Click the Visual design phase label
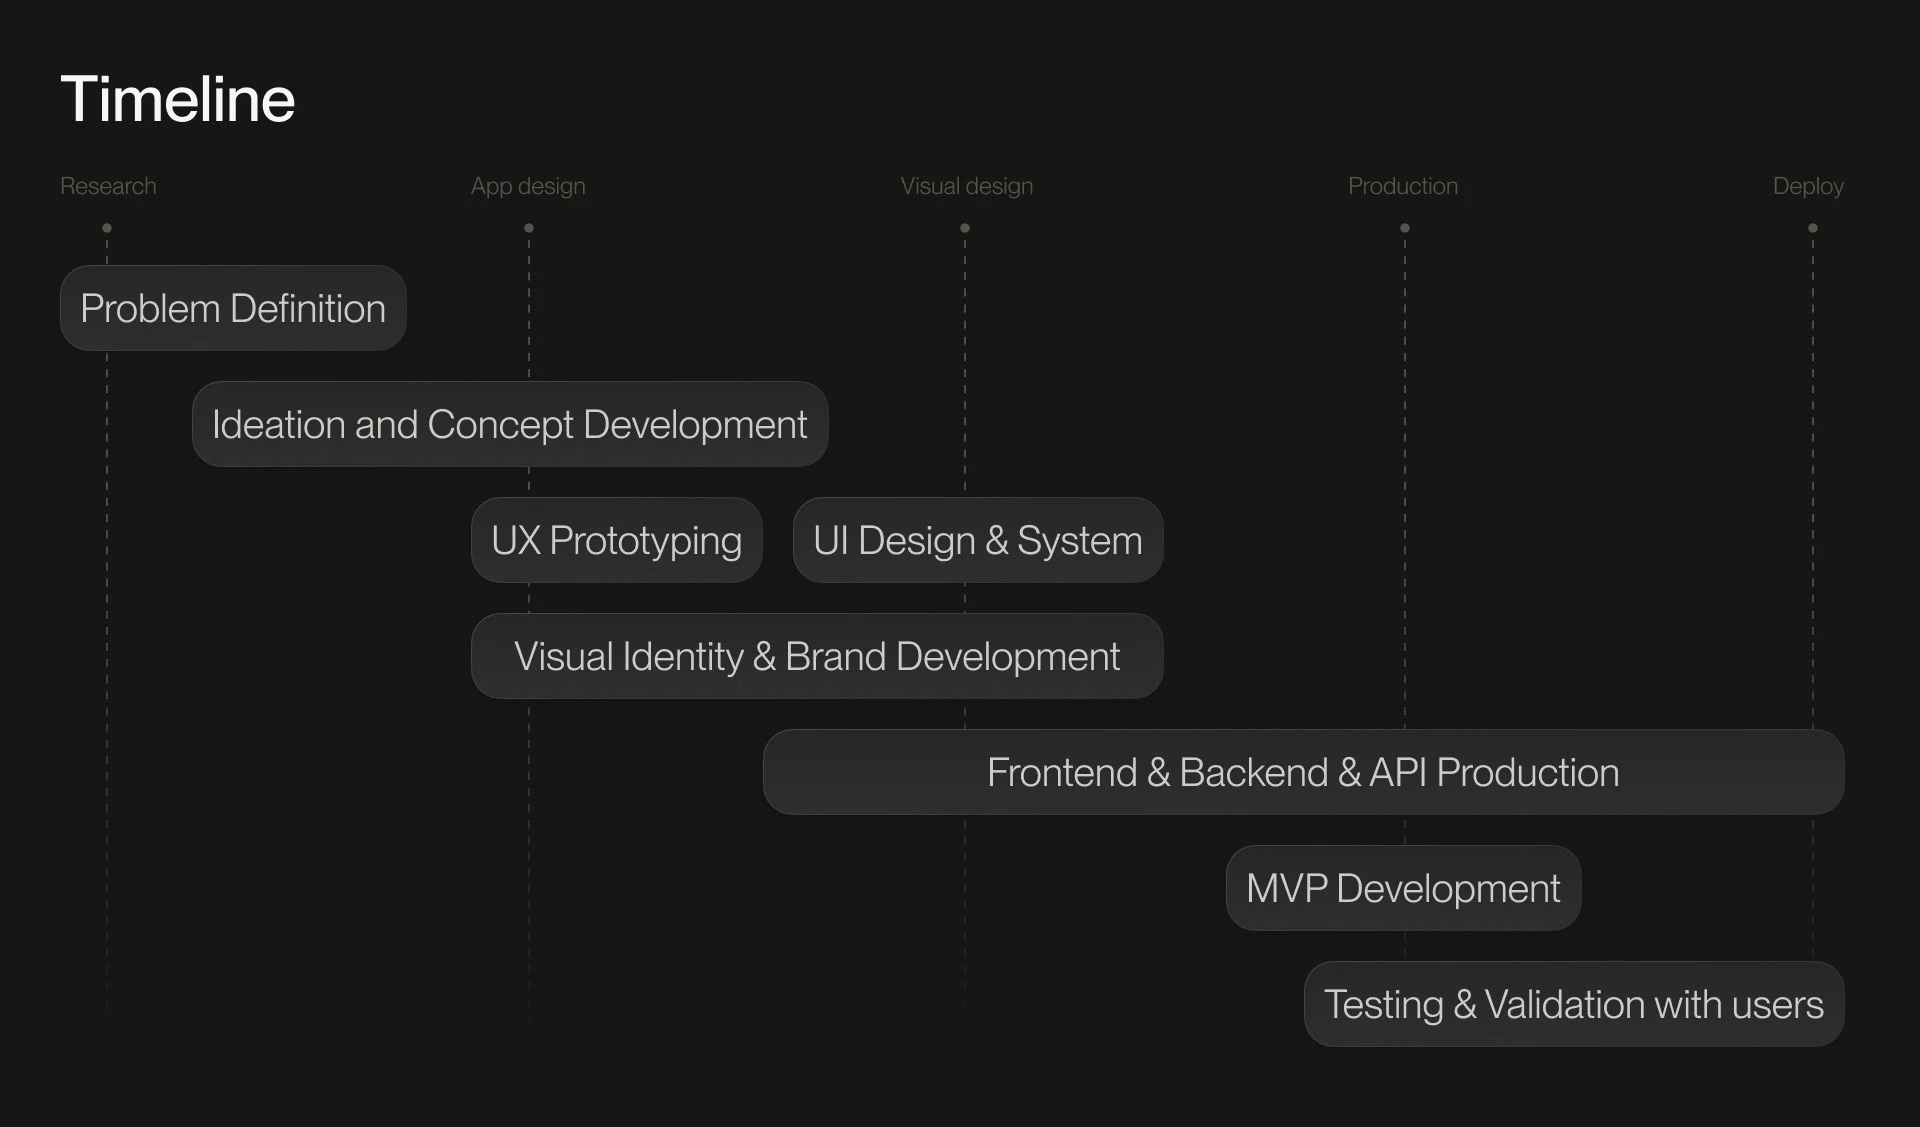 pyautogui.click(x=966, y=187)
